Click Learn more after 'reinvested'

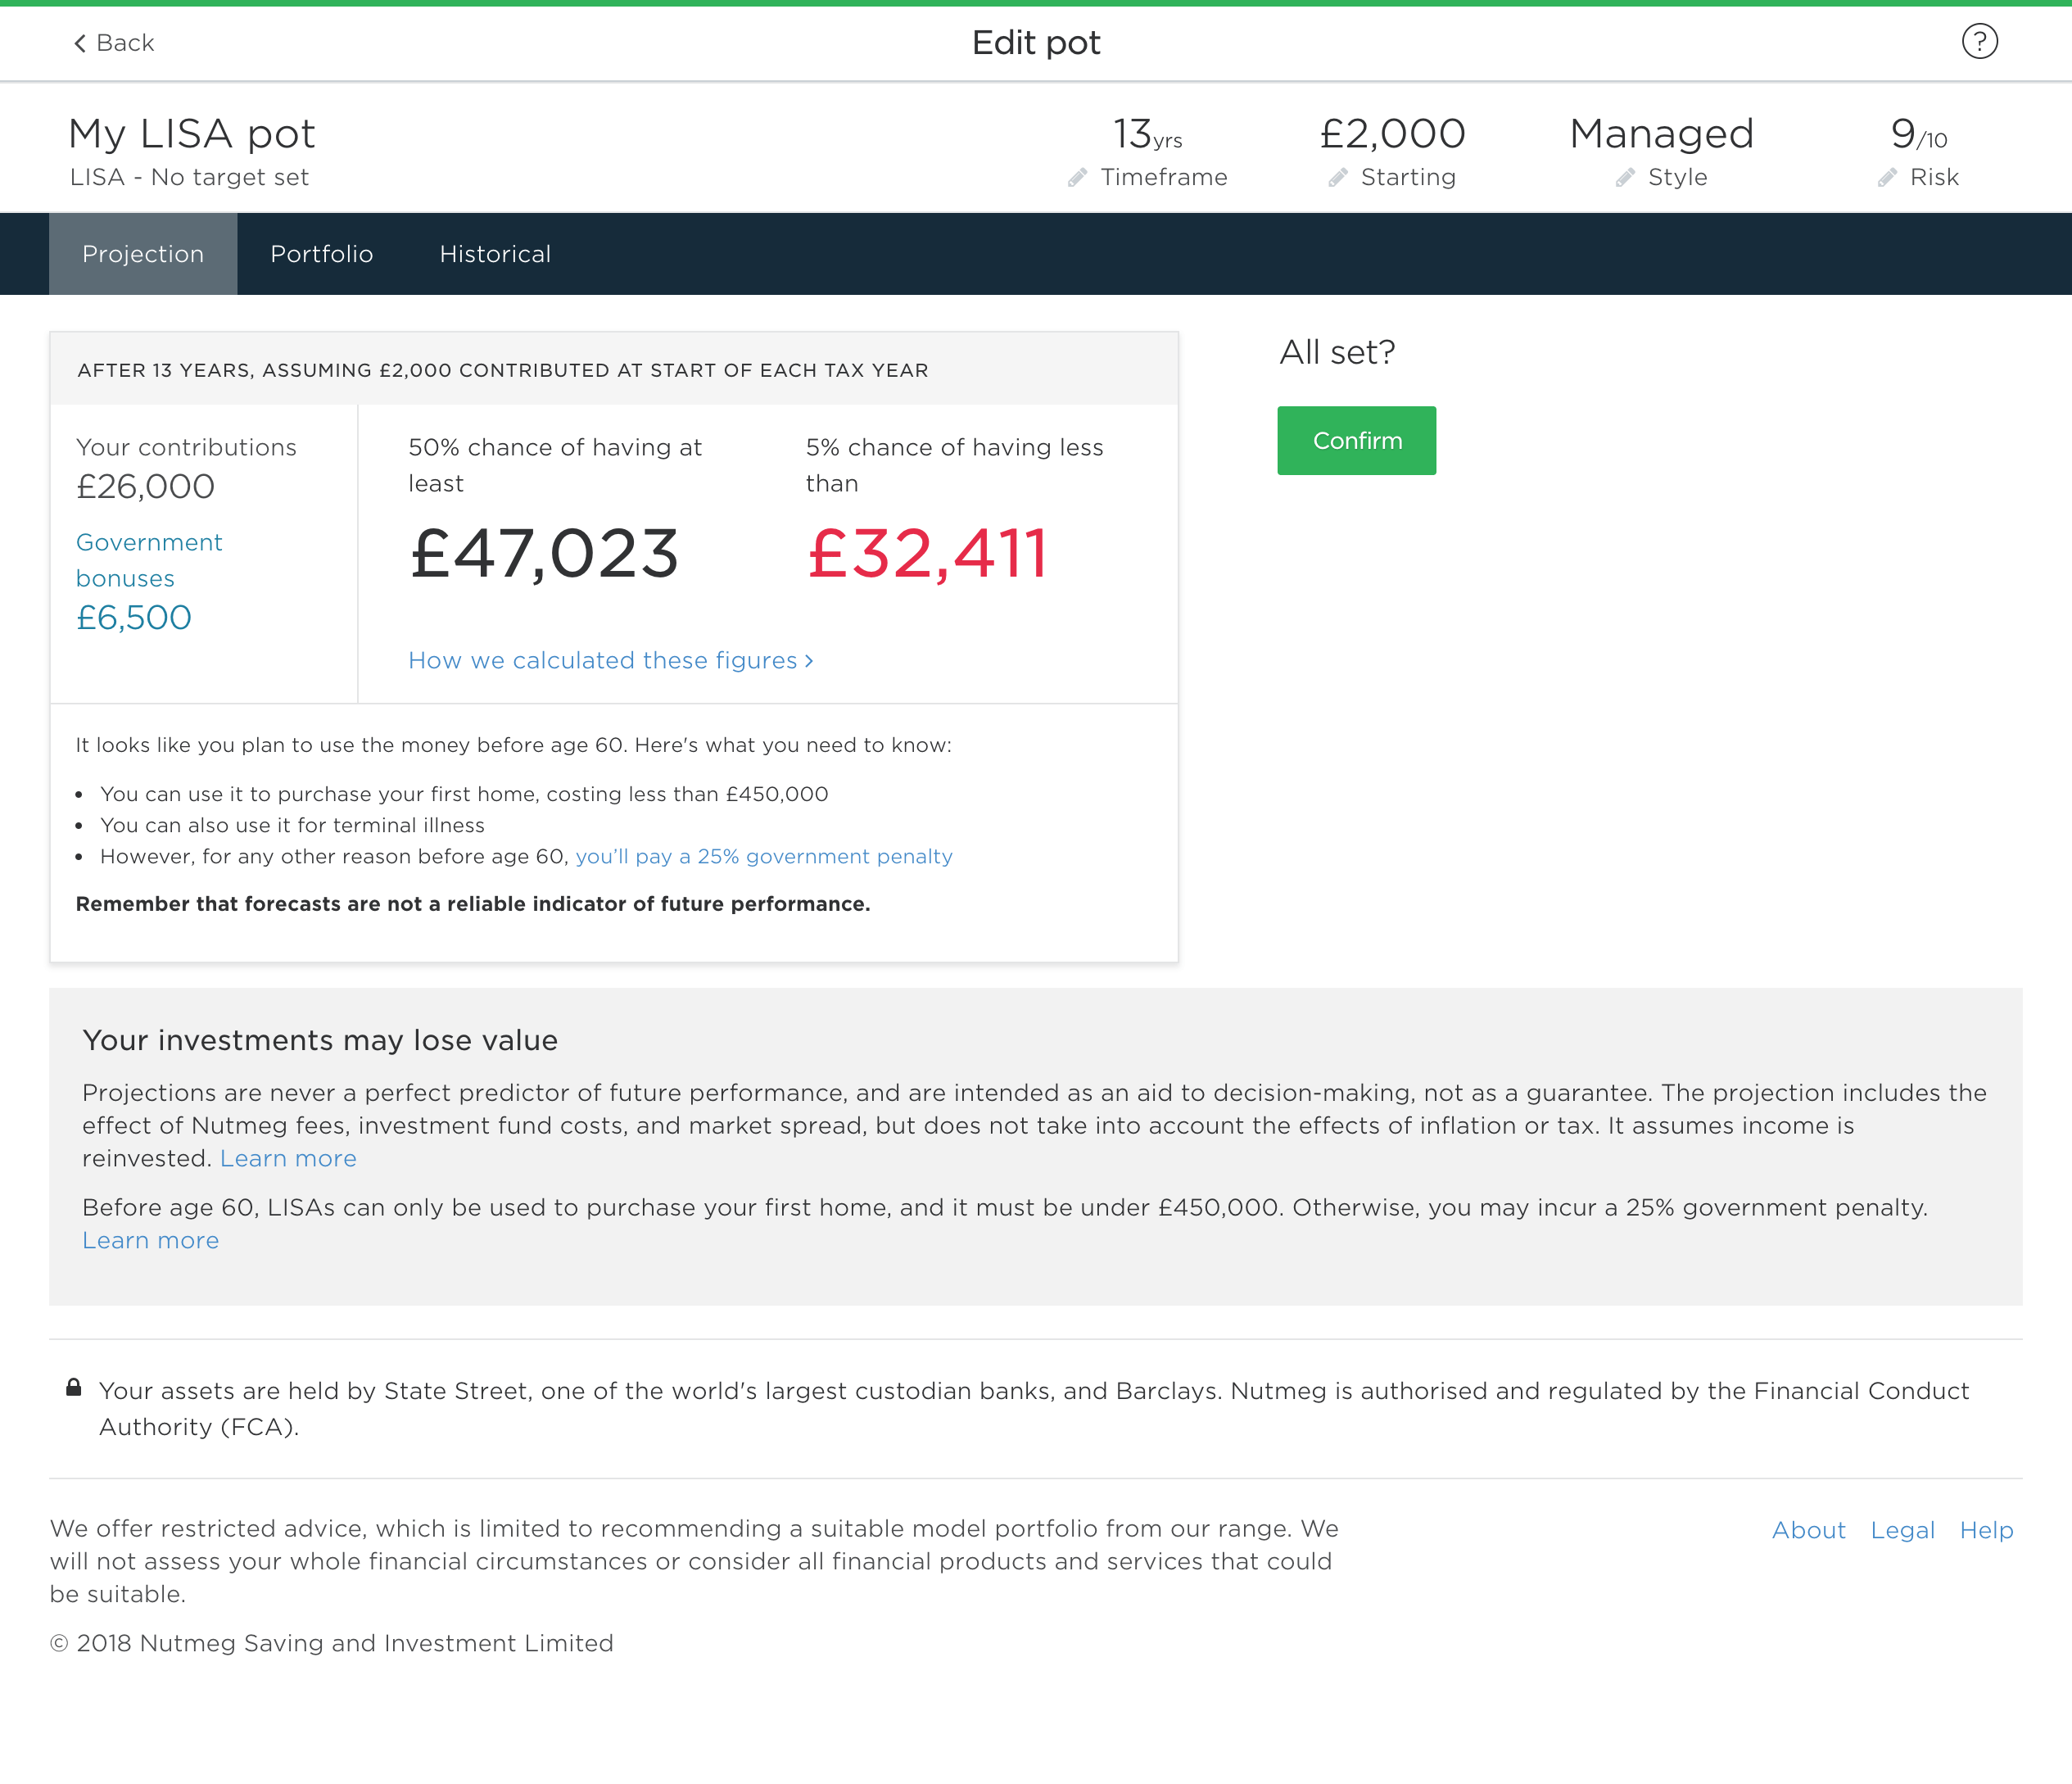pyautogui.click(x=288, y=1159)
